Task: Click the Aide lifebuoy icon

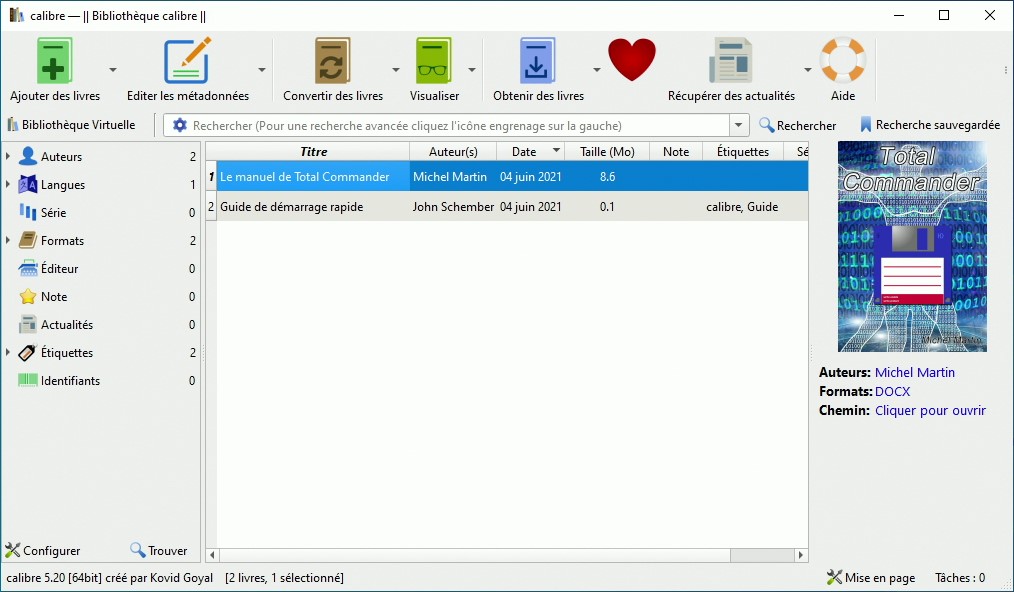Action: (842, 62)
